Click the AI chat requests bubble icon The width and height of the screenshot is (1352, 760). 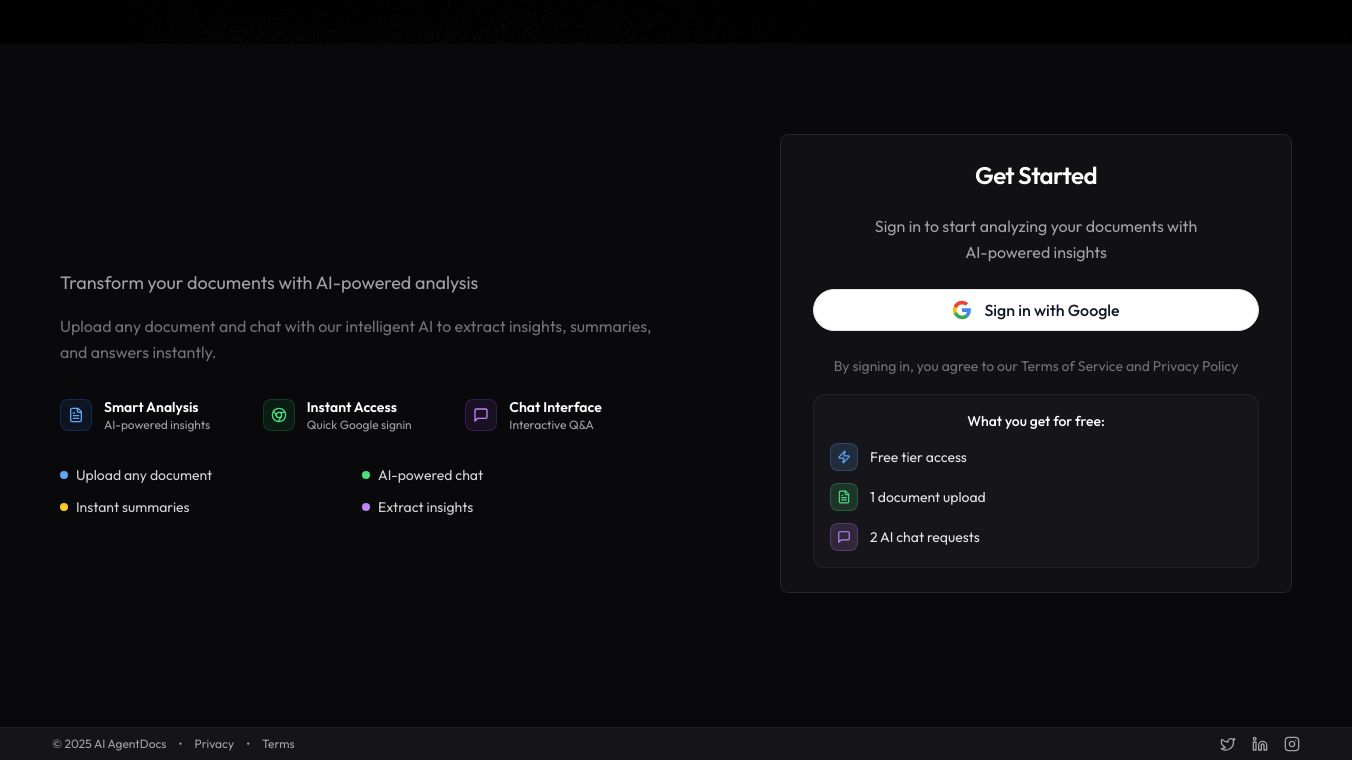[x=844, y=537]
